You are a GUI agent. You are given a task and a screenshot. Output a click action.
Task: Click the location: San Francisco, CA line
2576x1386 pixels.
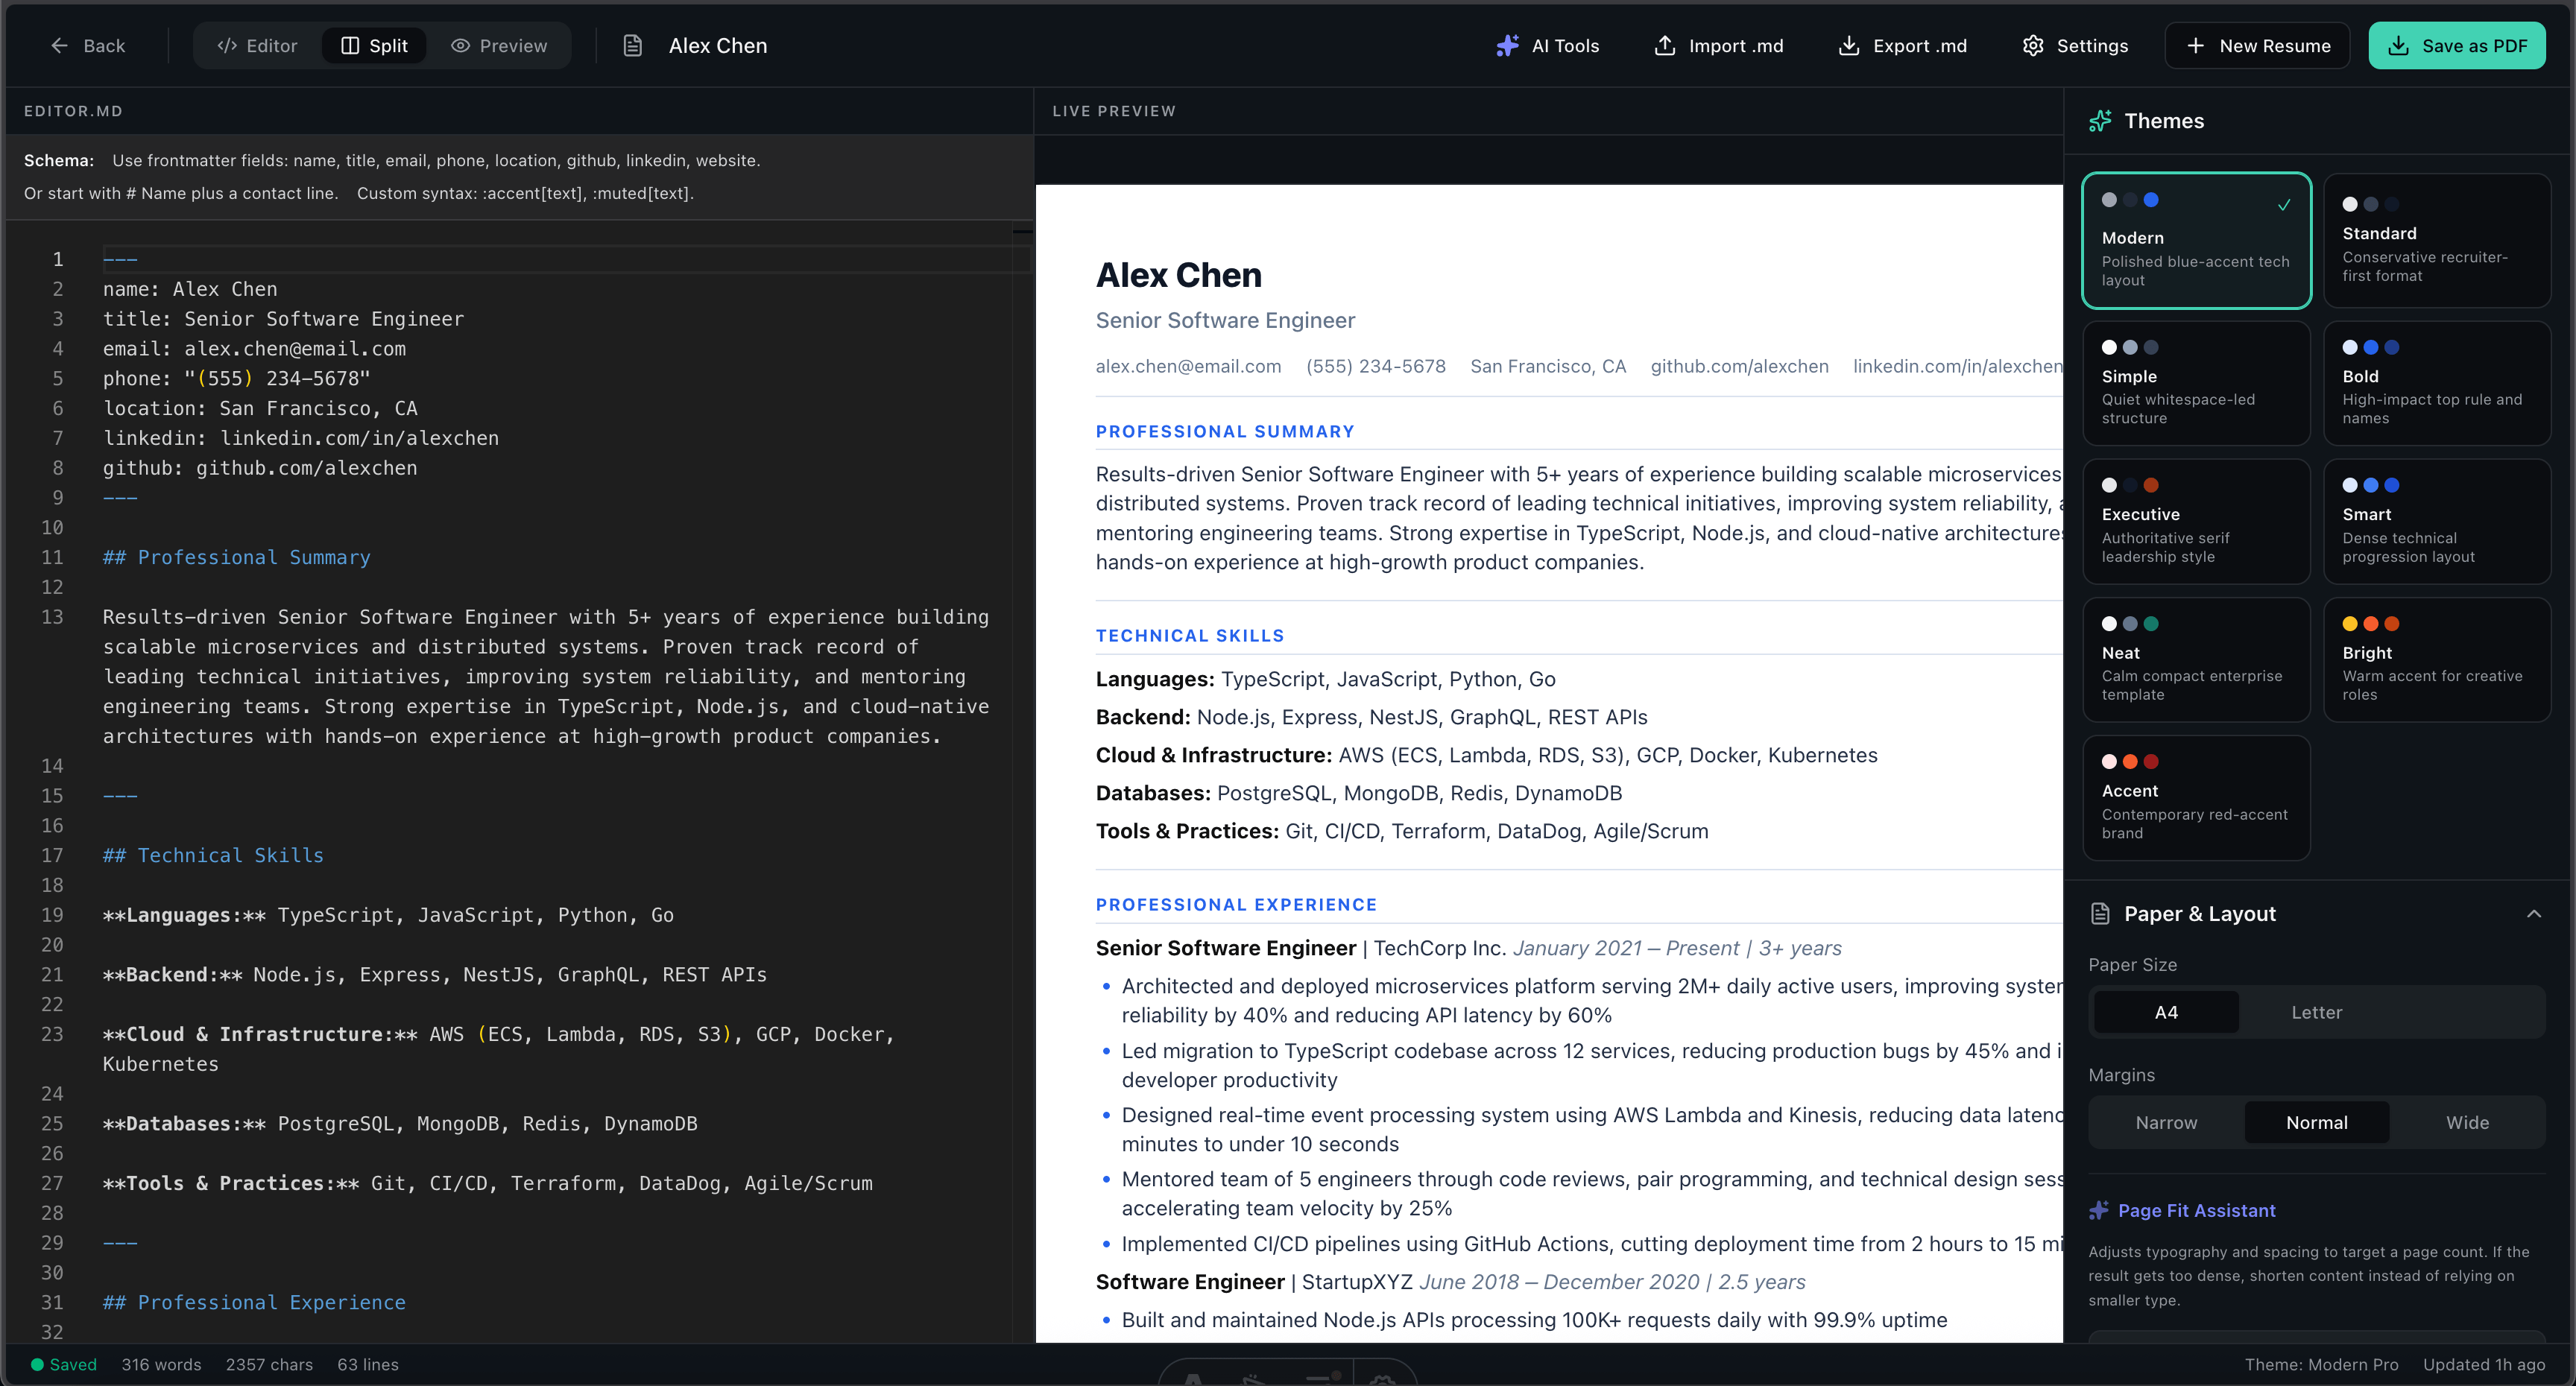click(260, 408)
